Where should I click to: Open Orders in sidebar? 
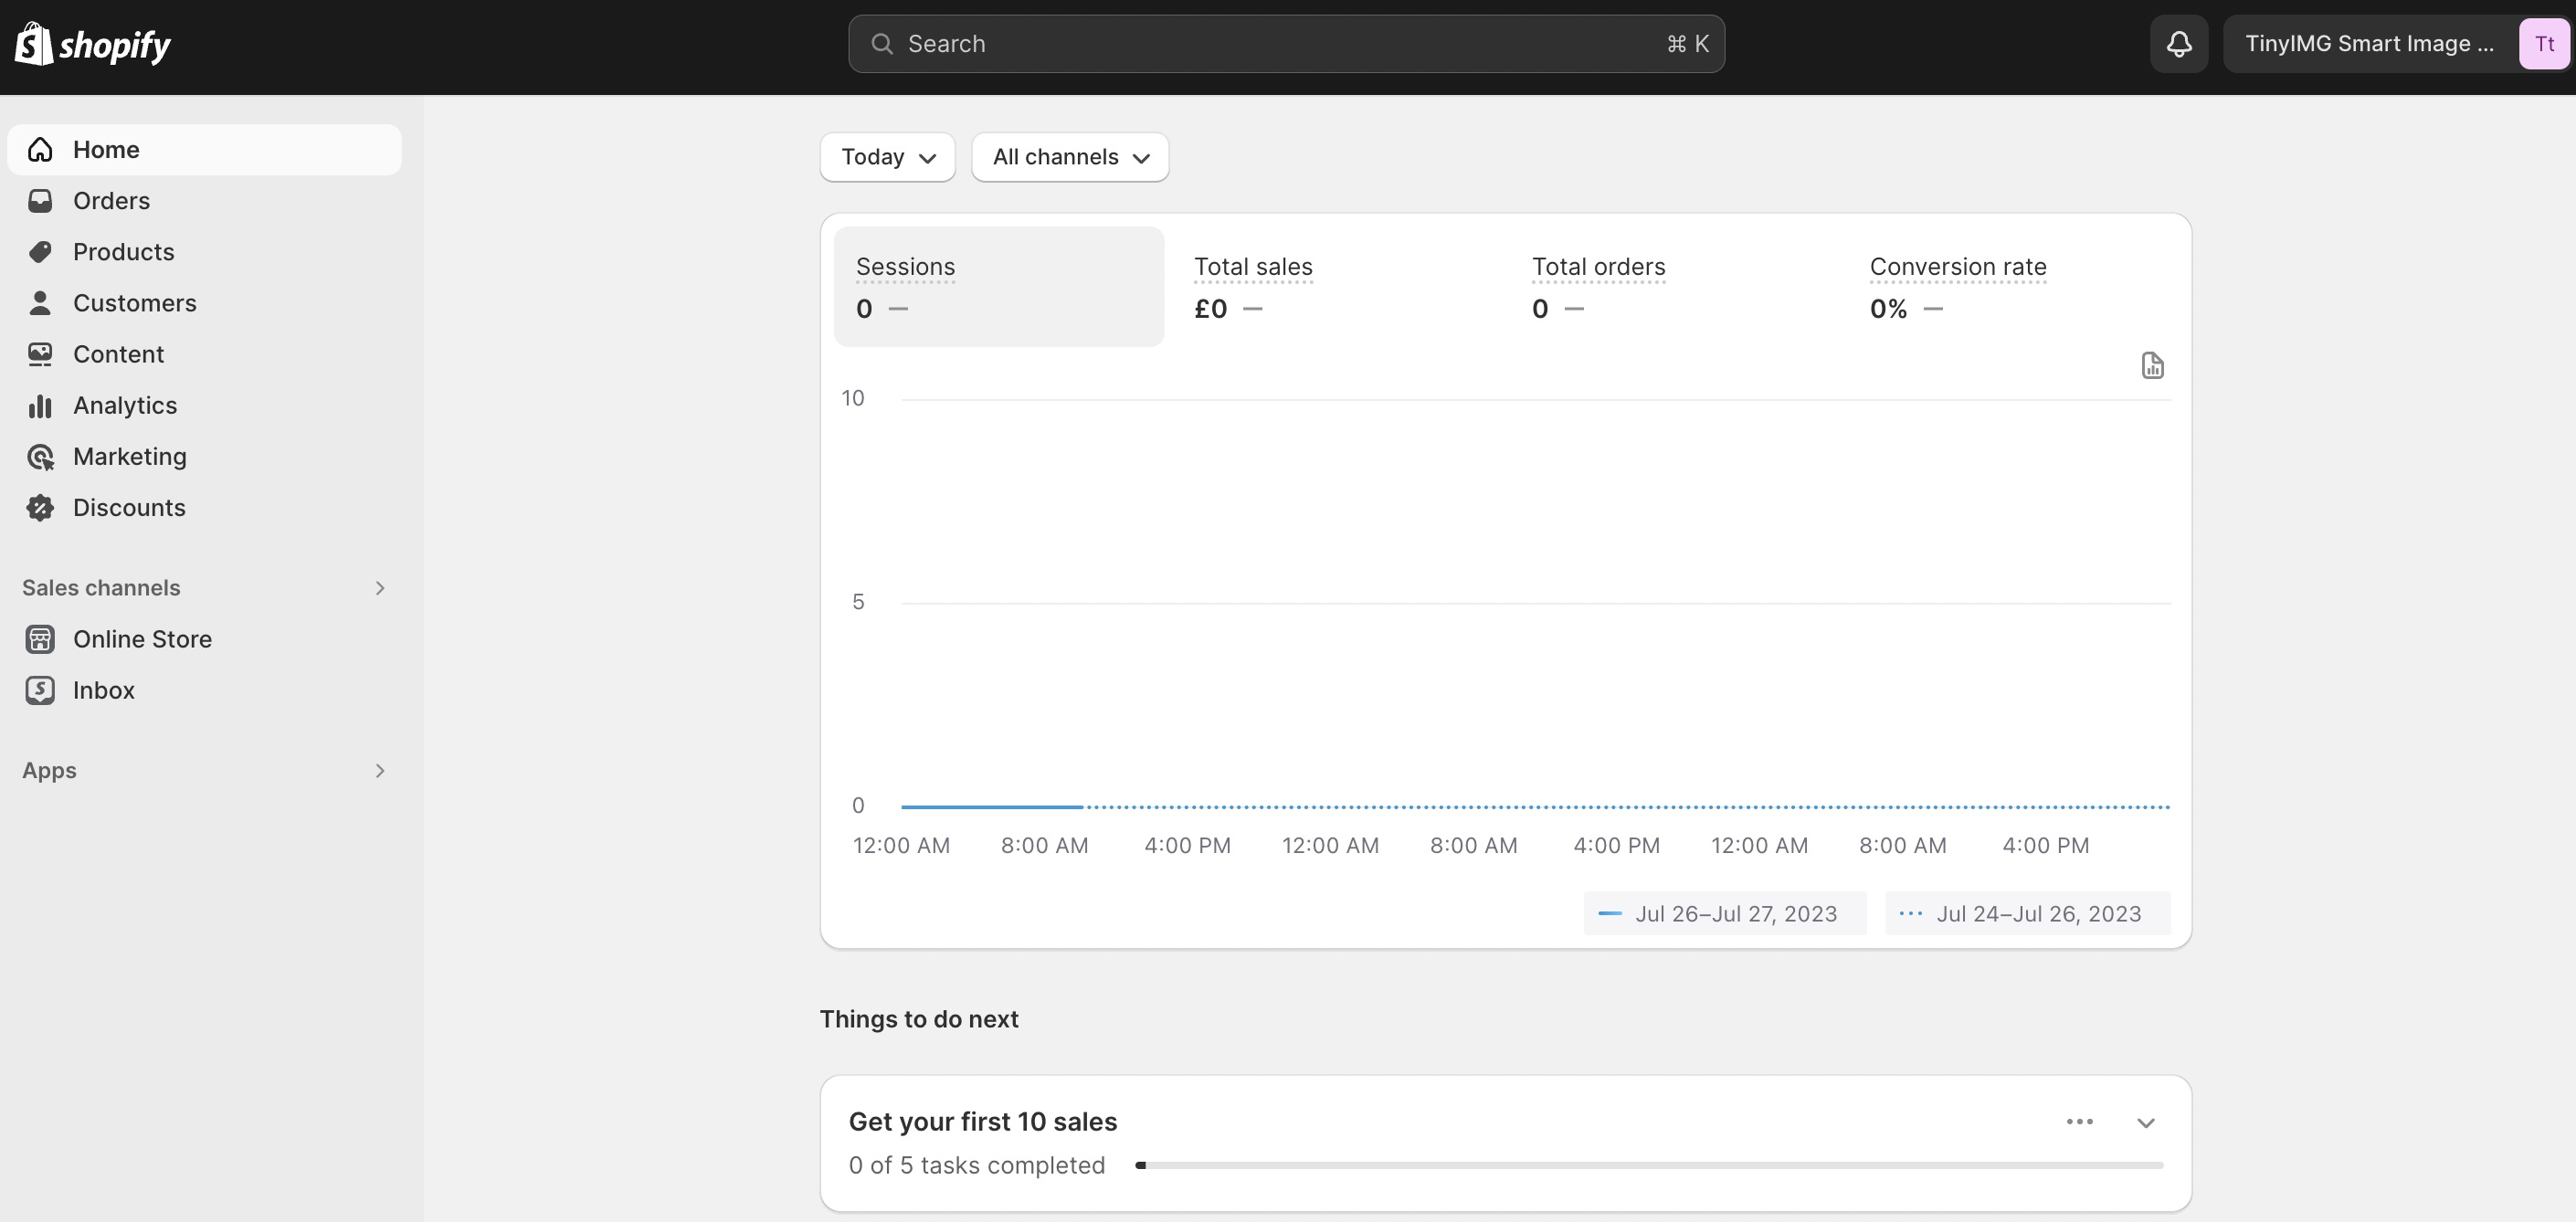click(205, 201)
